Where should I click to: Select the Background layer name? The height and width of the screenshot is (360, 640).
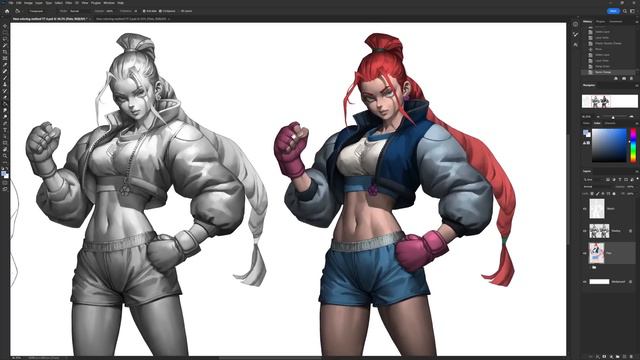618,282
